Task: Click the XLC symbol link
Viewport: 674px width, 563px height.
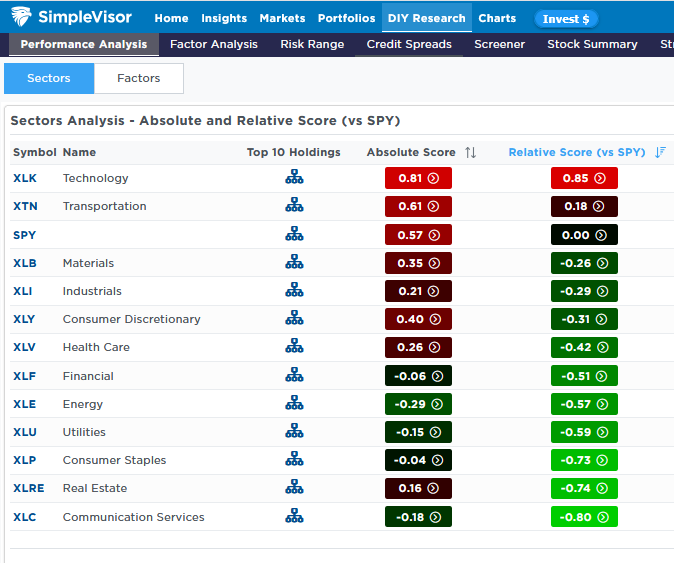Action: click(25, 517)
